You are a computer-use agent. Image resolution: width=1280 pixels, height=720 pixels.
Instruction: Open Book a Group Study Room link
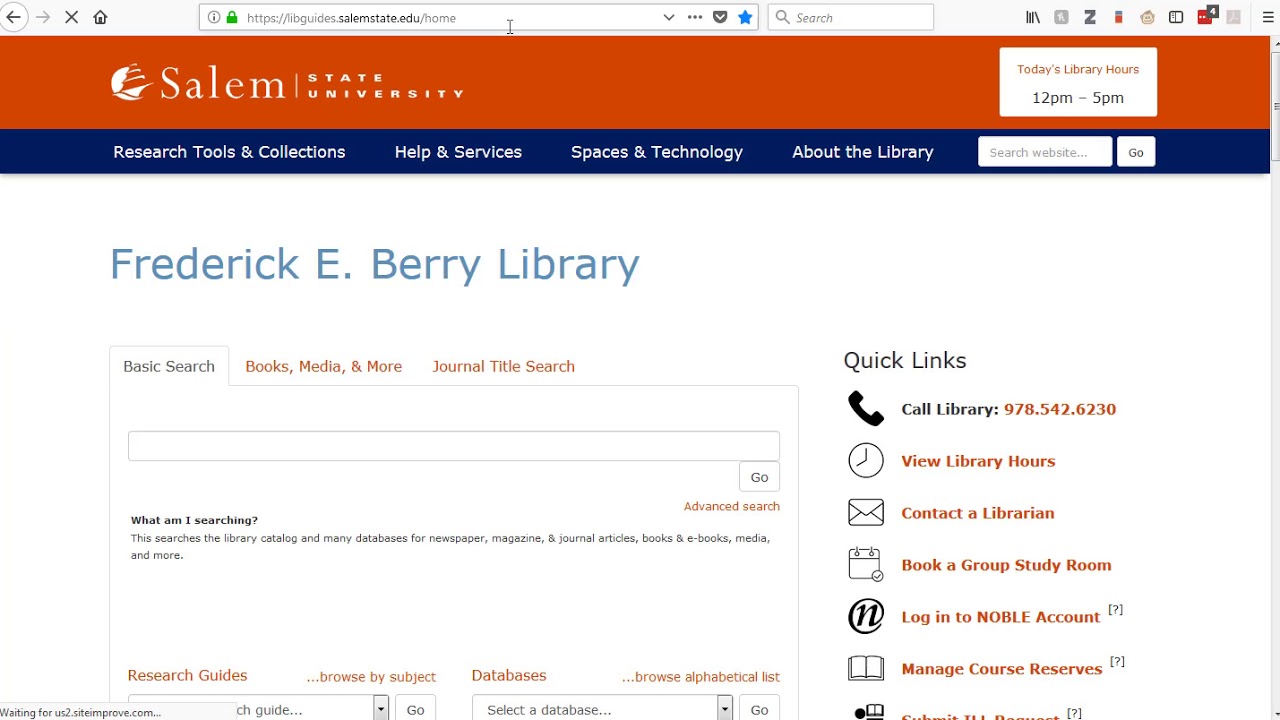(x=1006, y=565)
